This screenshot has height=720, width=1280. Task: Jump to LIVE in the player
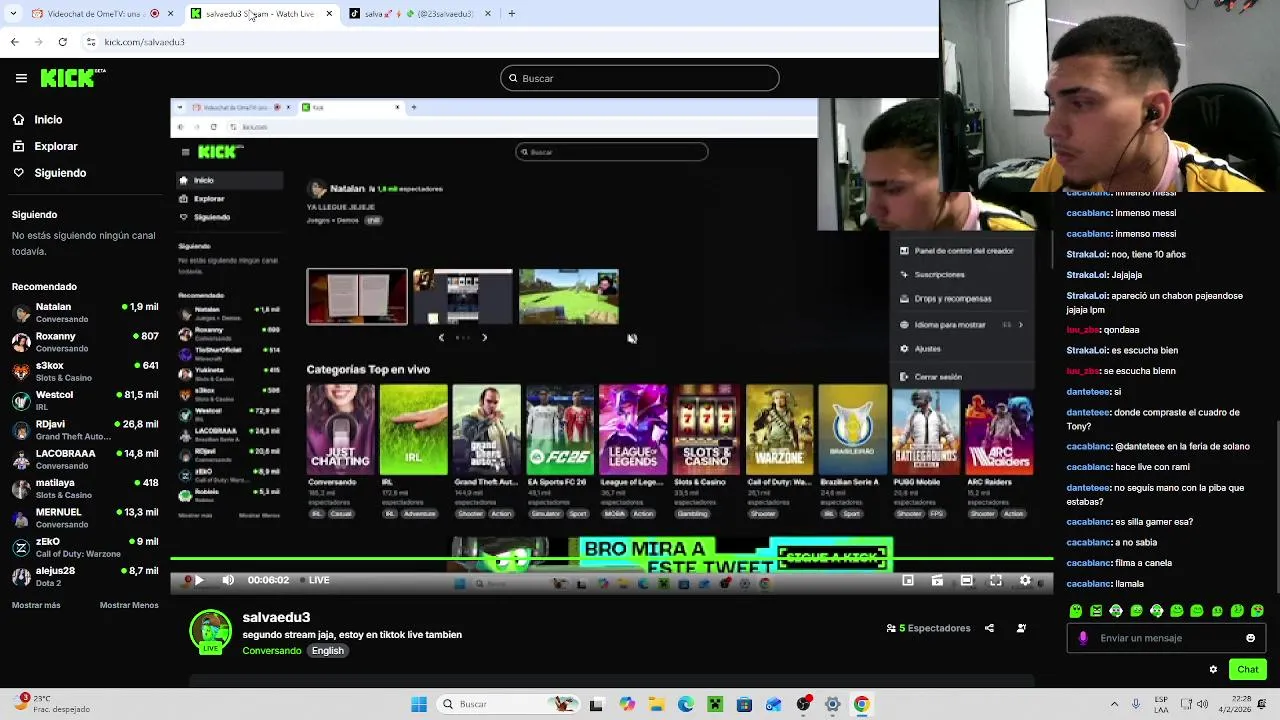[x=314, y=580]
